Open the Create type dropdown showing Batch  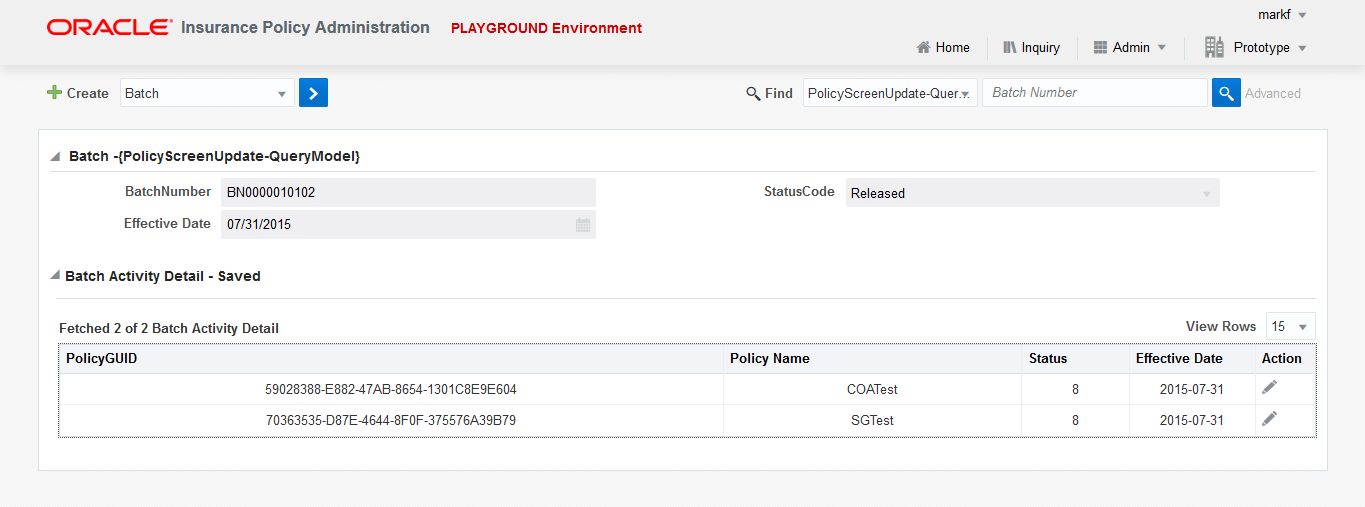[x=207, y=93]
